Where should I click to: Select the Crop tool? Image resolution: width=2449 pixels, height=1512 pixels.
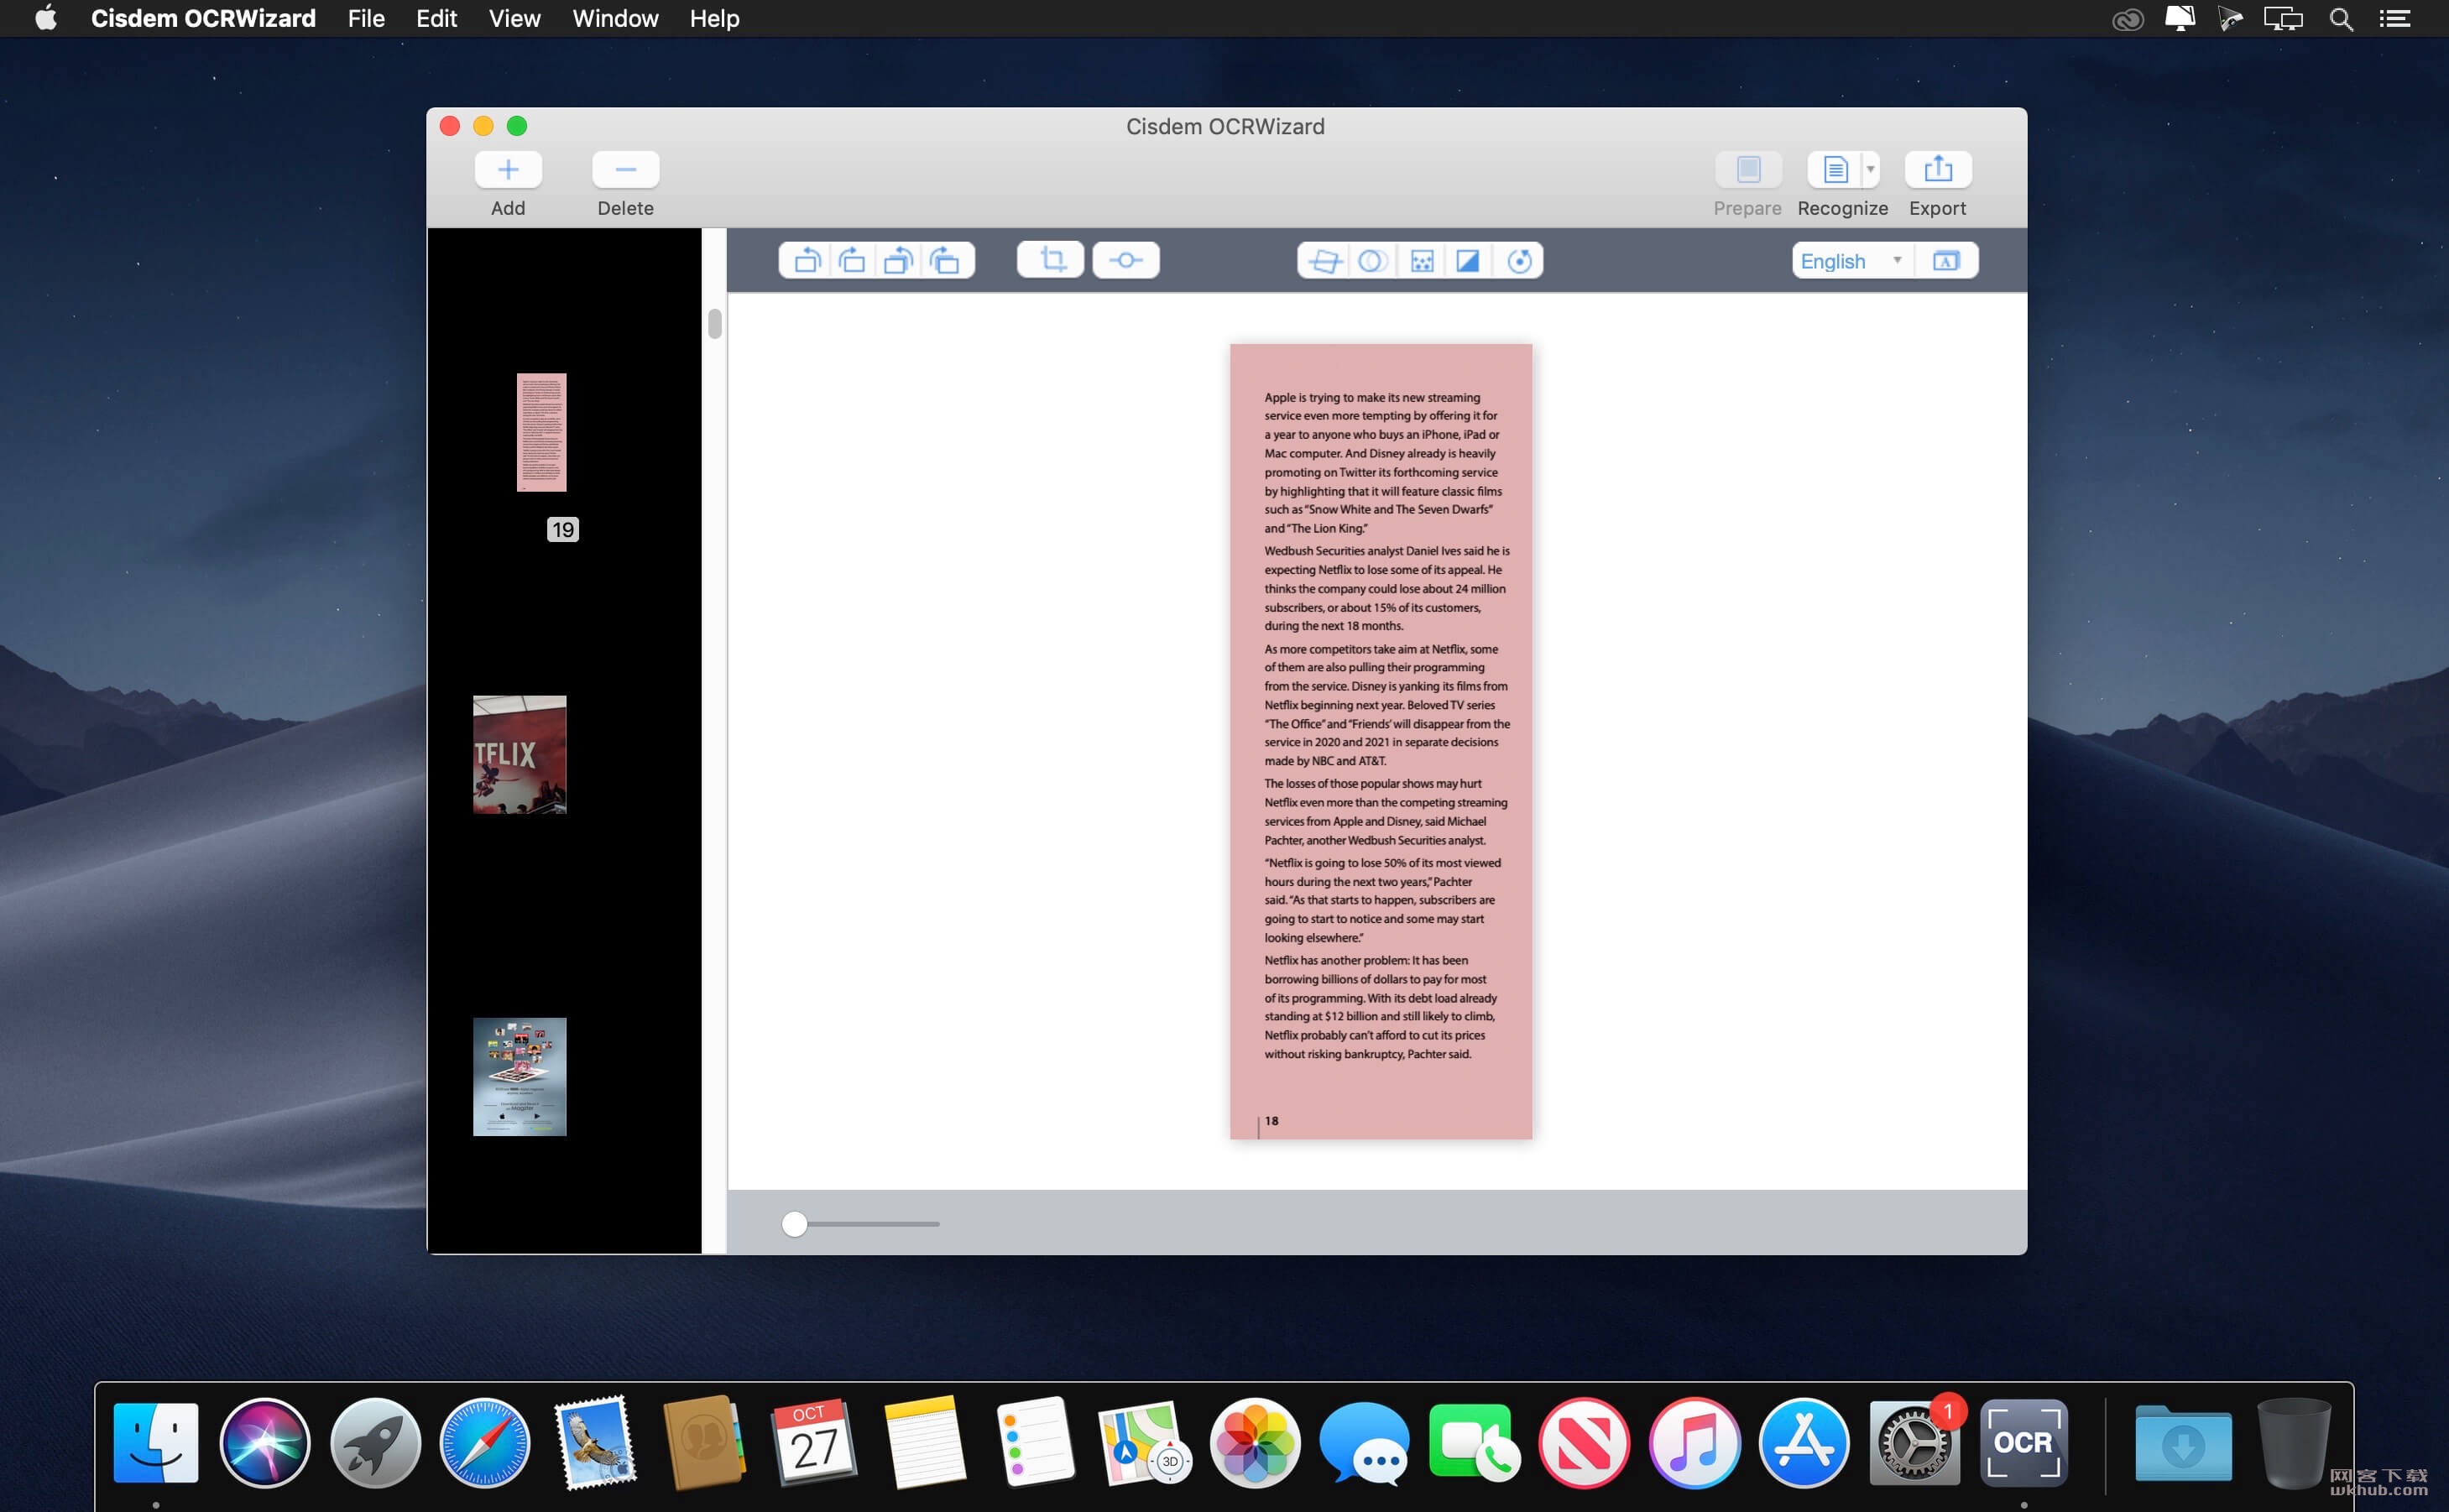pyautogui.click(x=1051, y=261)
